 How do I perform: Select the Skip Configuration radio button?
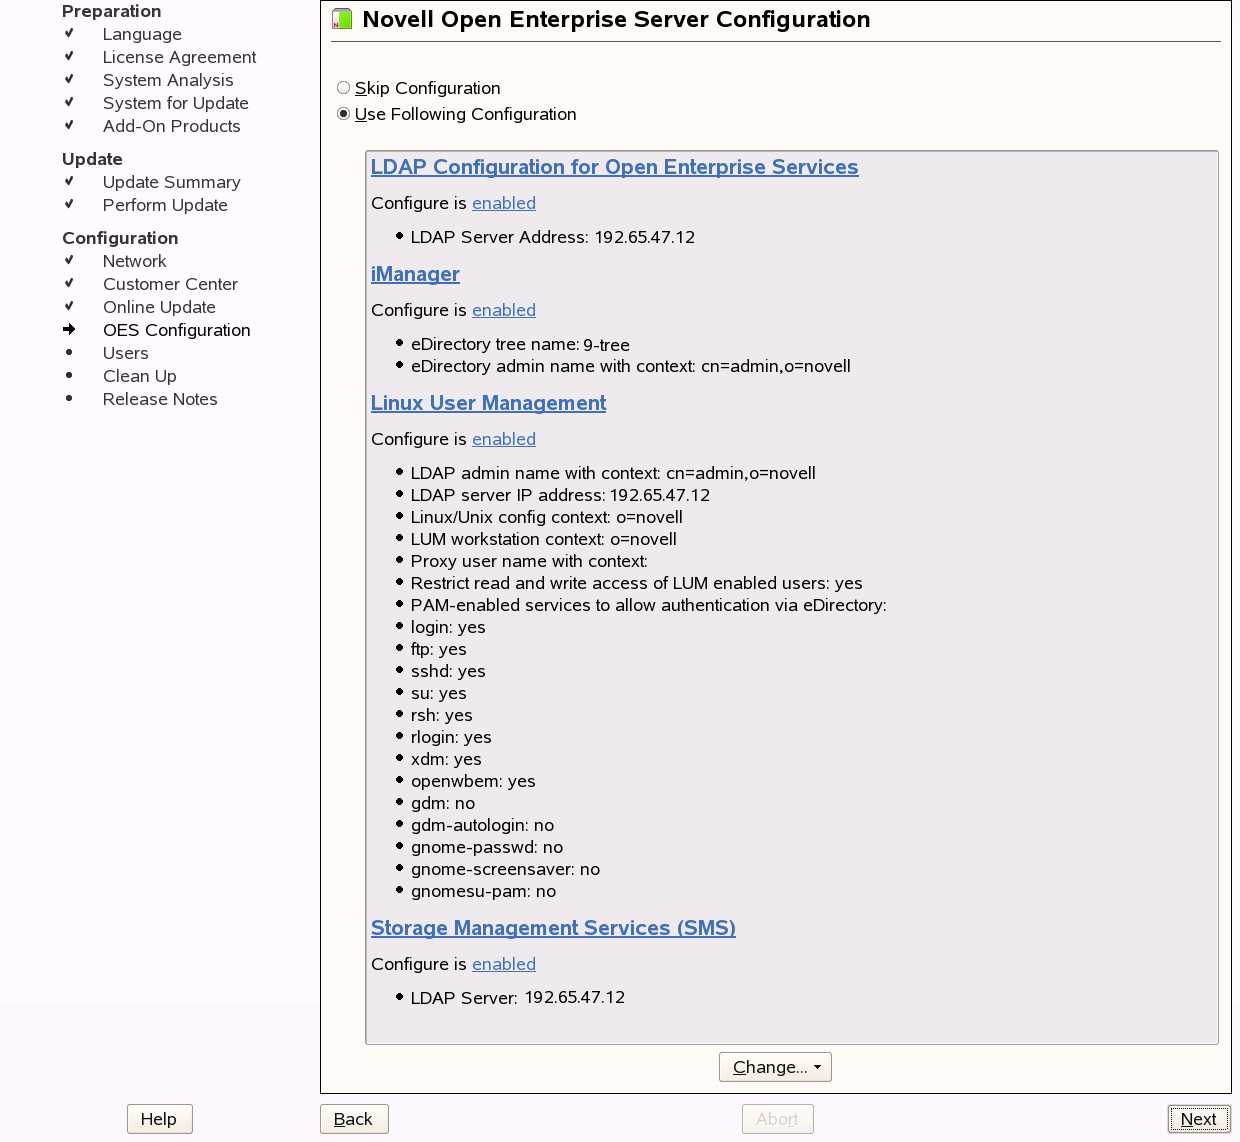tap(344, 88)
